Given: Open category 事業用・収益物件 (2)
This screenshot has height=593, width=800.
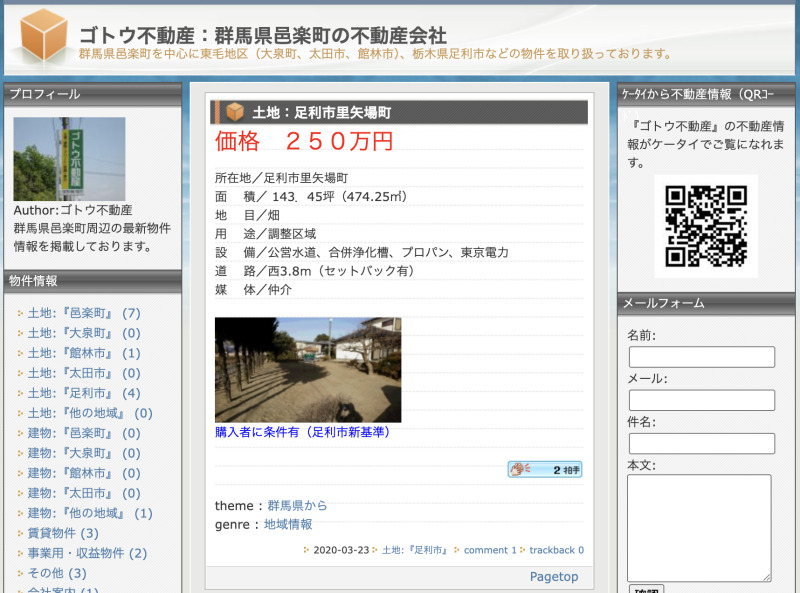Looking at the screenshot, I should point(87,553).
